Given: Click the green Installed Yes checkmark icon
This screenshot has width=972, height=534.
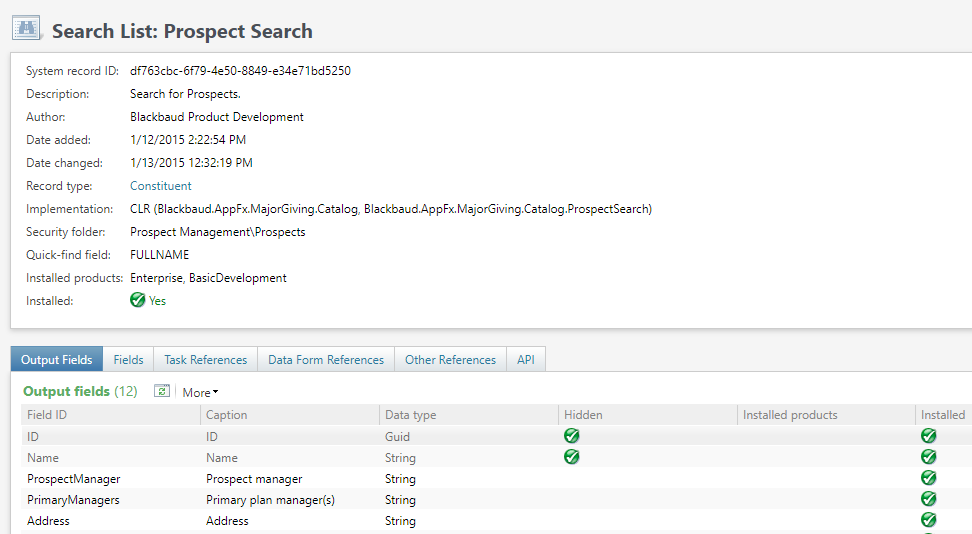Looking at the screenshot, I should point(138,300).
